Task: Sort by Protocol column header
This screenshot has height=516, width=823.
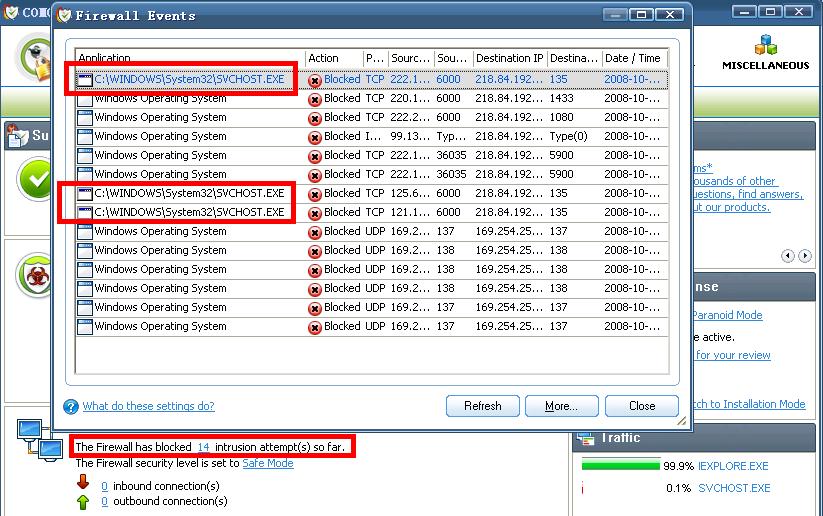Action: tap(376, 58)
